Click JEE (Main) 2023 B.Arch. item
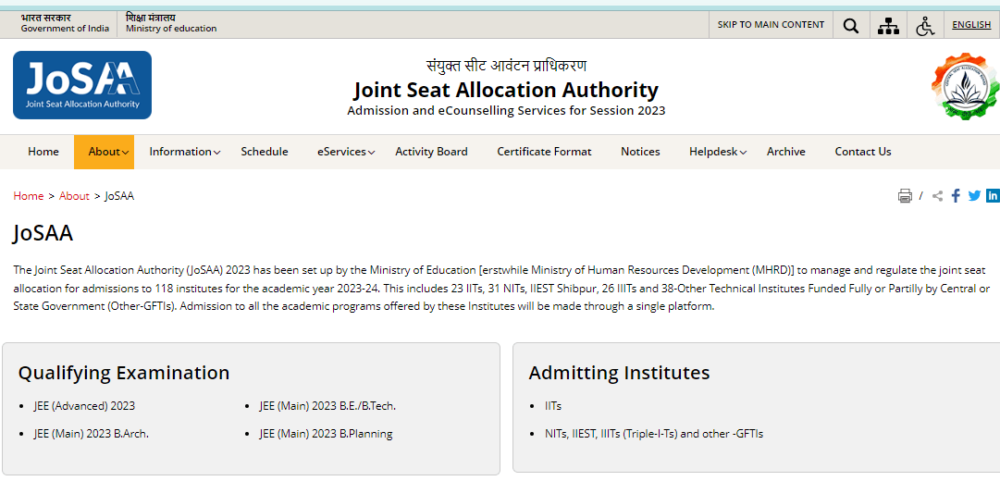 (x=91, y=434)
